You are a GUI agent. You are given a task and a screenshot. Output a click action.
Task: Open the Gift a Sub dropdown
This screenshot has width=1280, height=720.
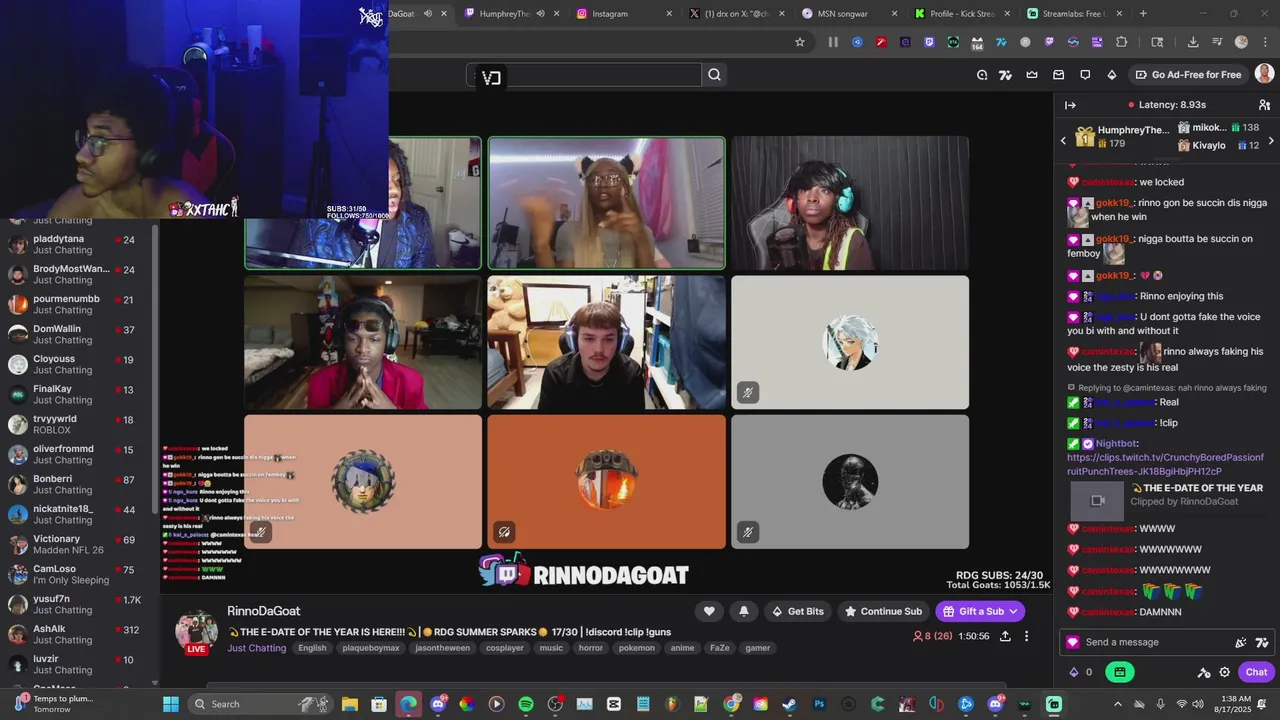pyautogui.click(x=980, y=611)
